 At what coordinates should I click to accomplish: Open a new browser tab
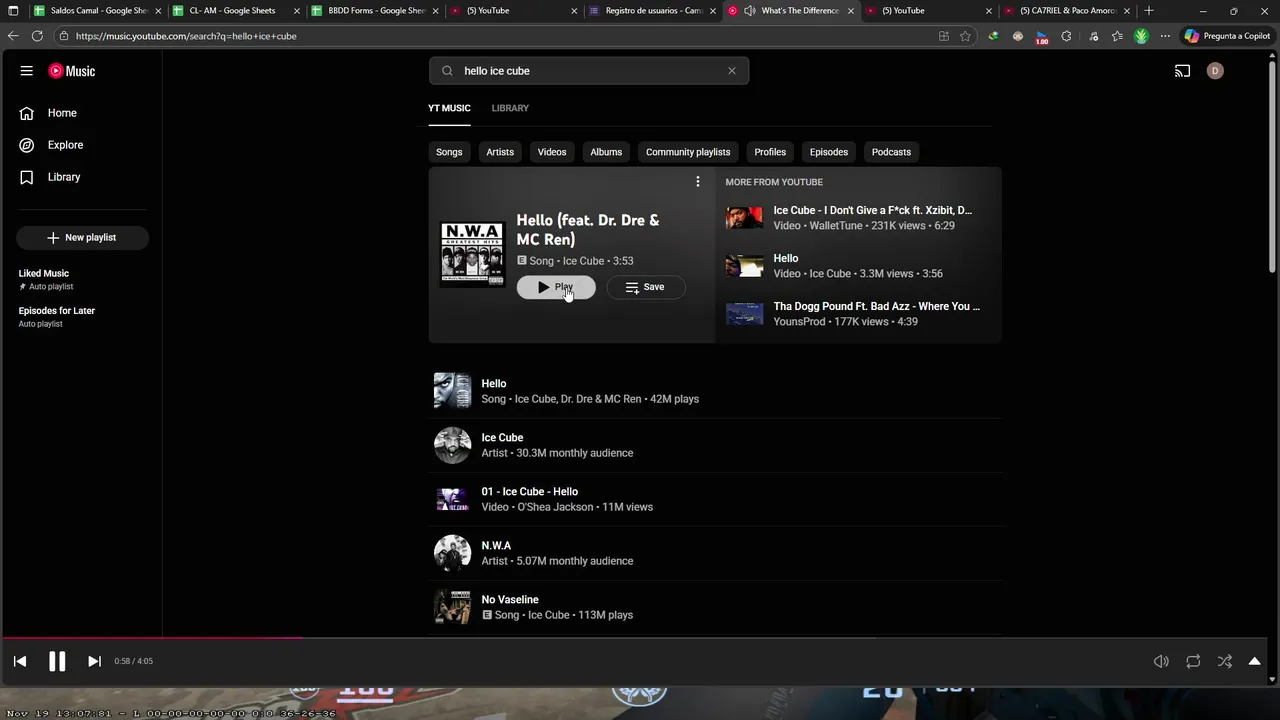(x=1148, y=10)
